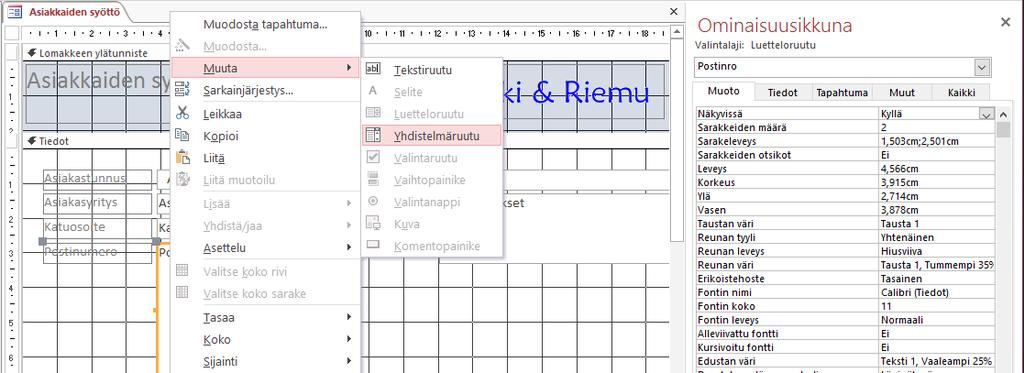Click the Kursivoitu fontti value Ei

pos(936,348)
